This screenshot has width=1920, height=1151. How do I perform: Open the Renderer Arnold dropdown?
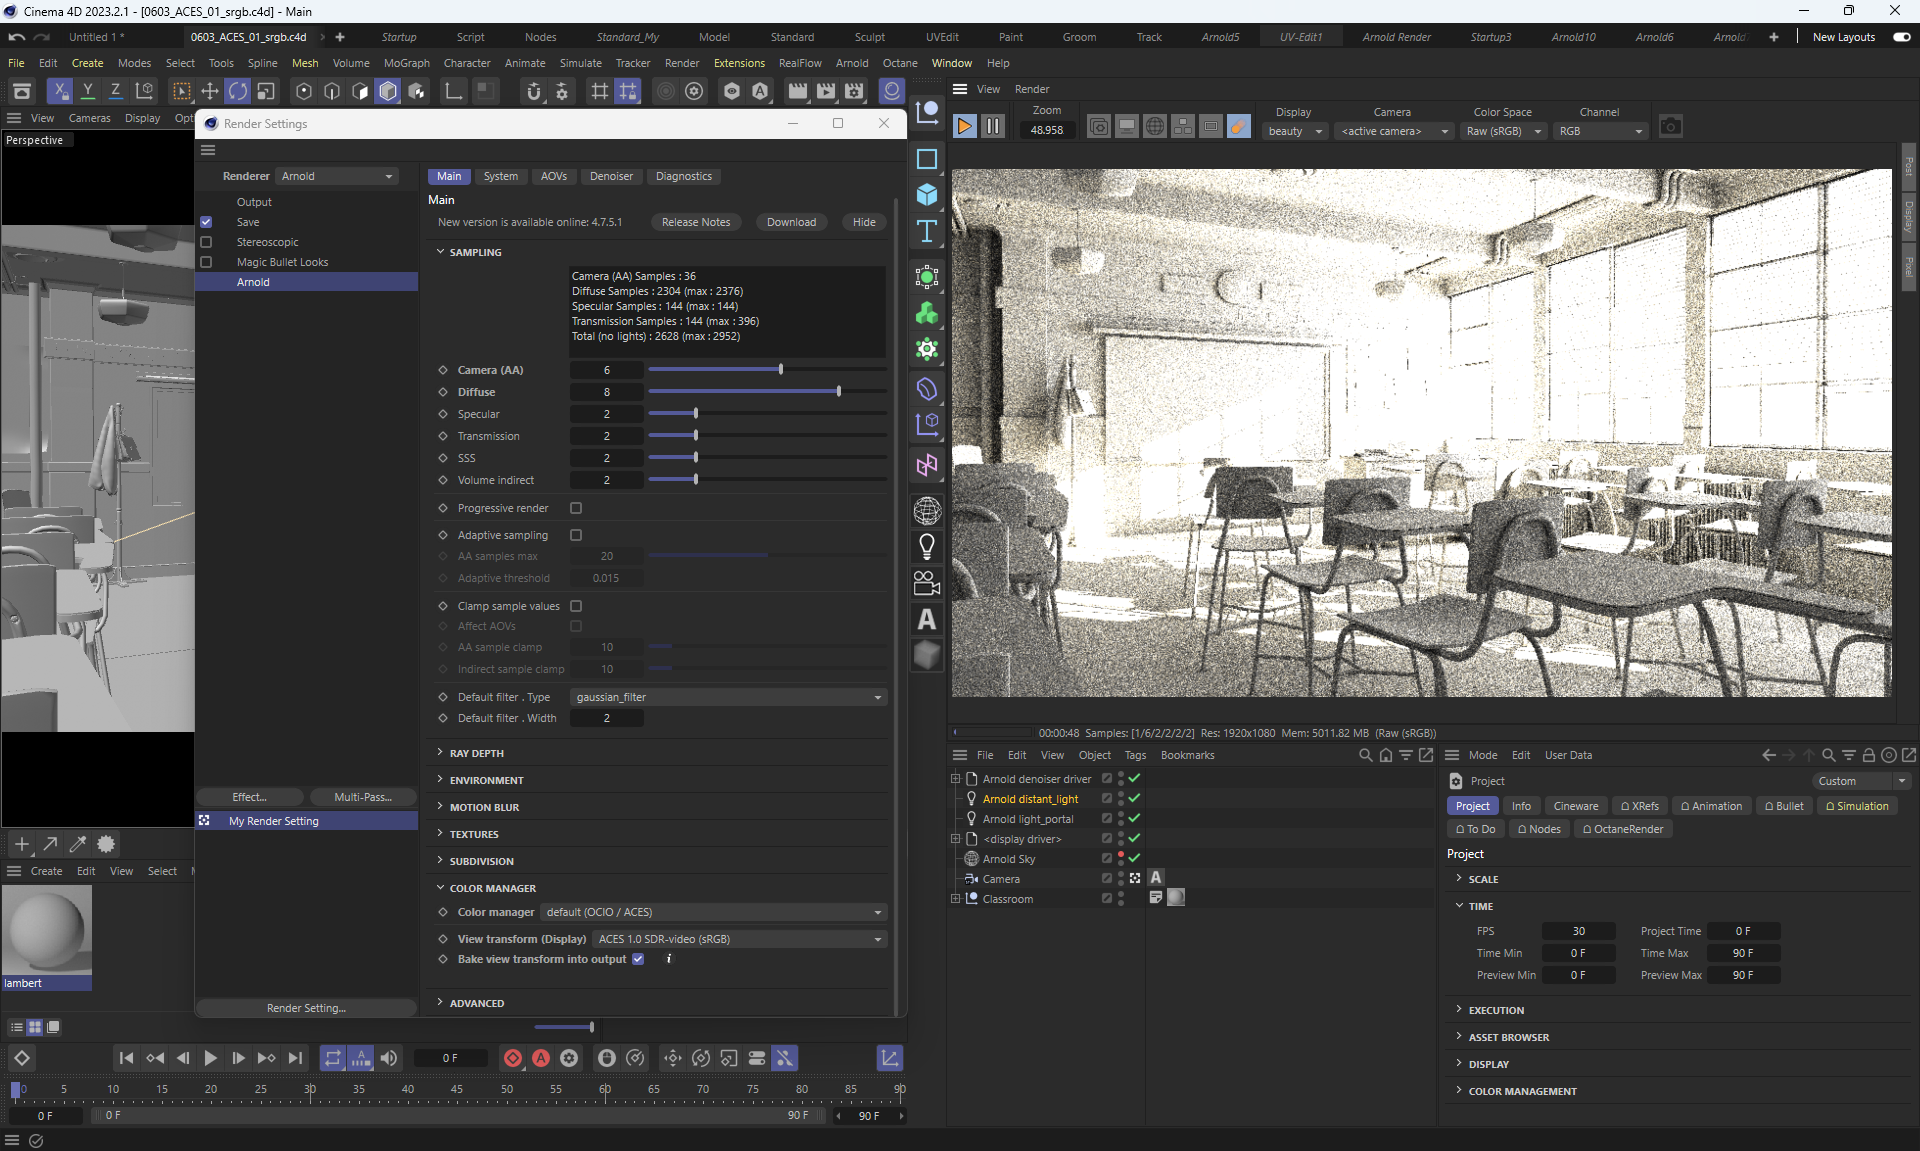coord(337,176)
